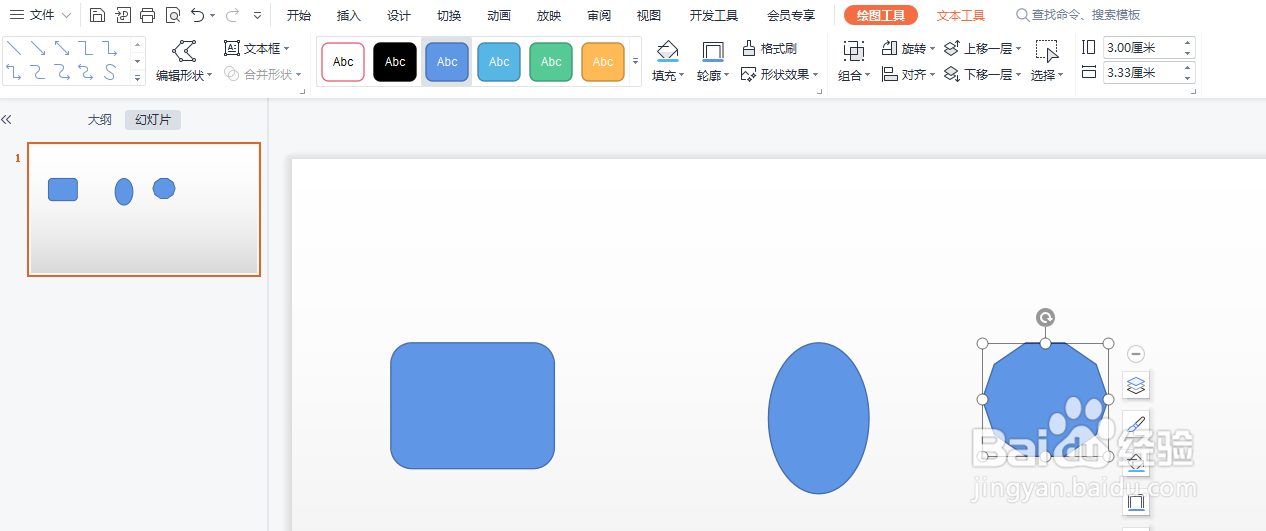
Task: Open the Design (设计) ribbon tab
Action: [399, 15]
